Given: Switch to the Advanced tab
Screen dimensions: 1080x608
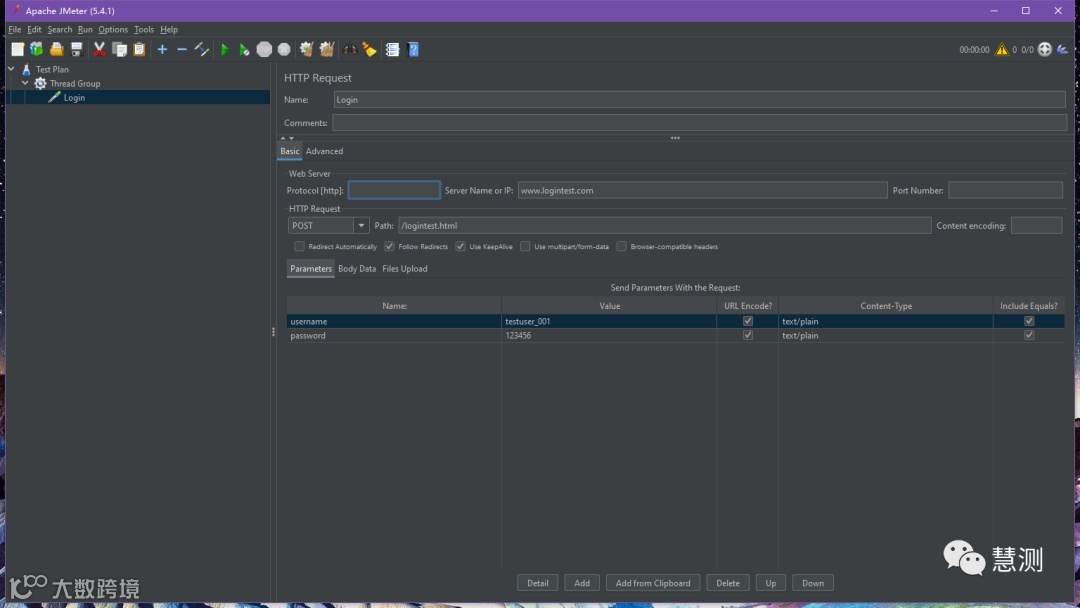Looking at the screenshot, I should [x=324, y=151].
